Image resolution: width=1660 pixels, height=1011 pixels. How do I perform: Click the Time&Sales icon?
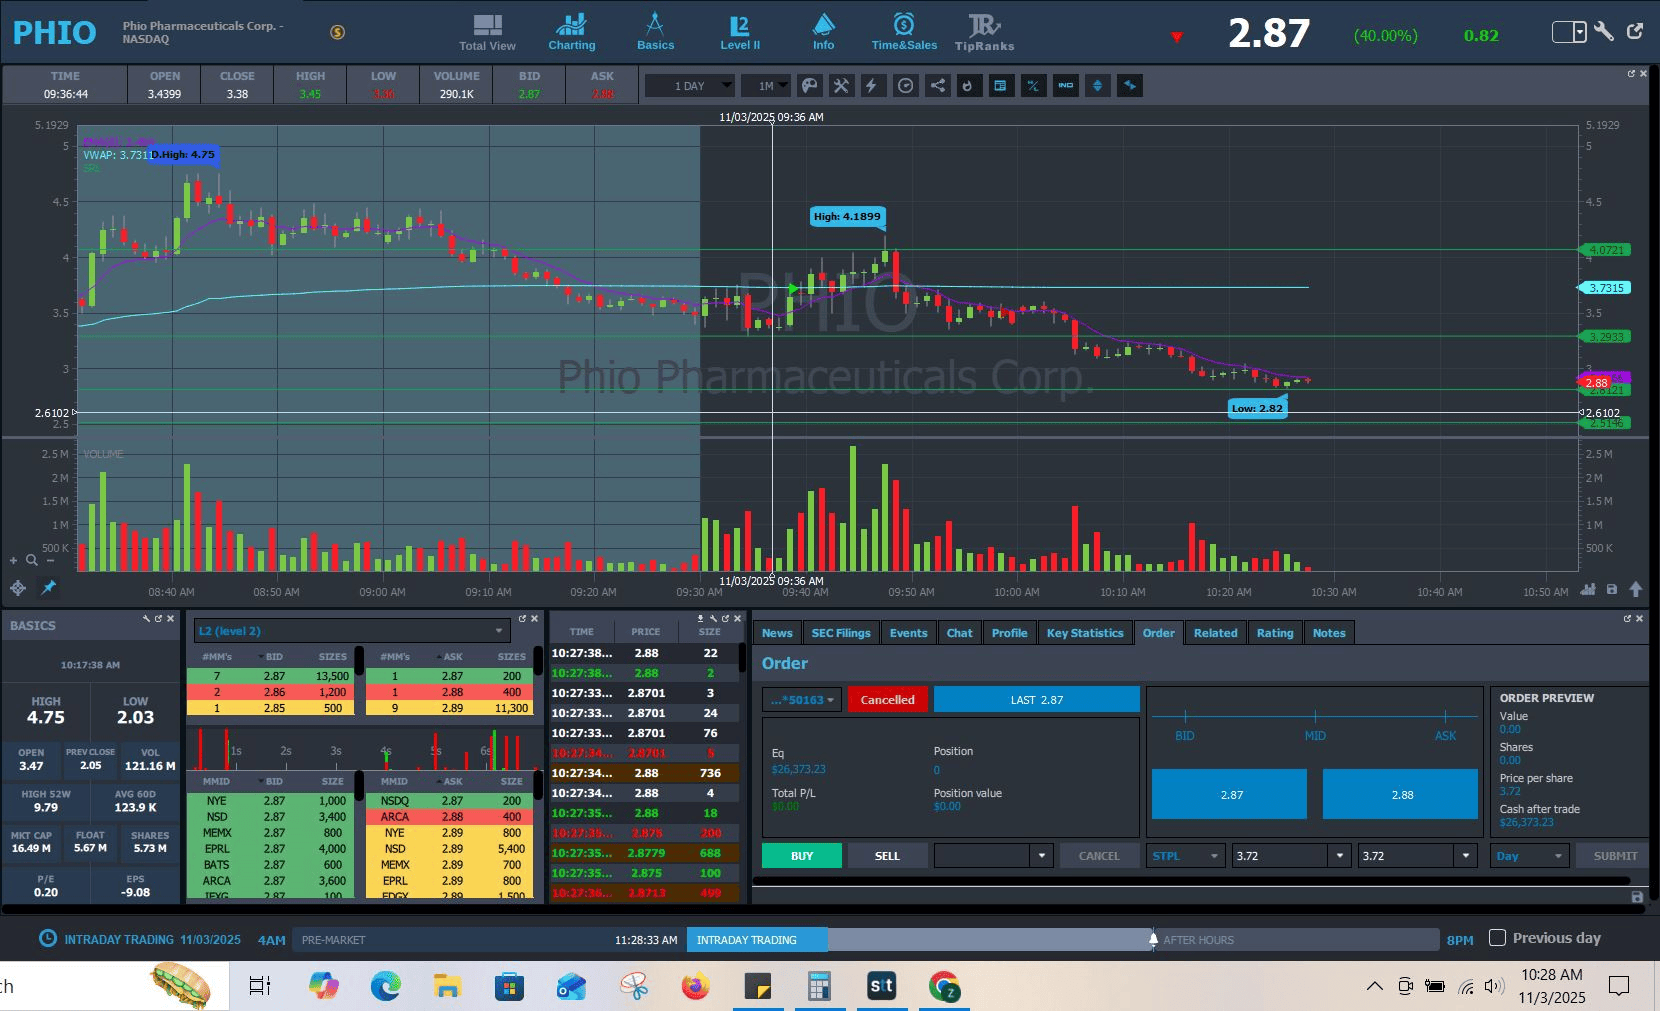(x=904, y=32)
